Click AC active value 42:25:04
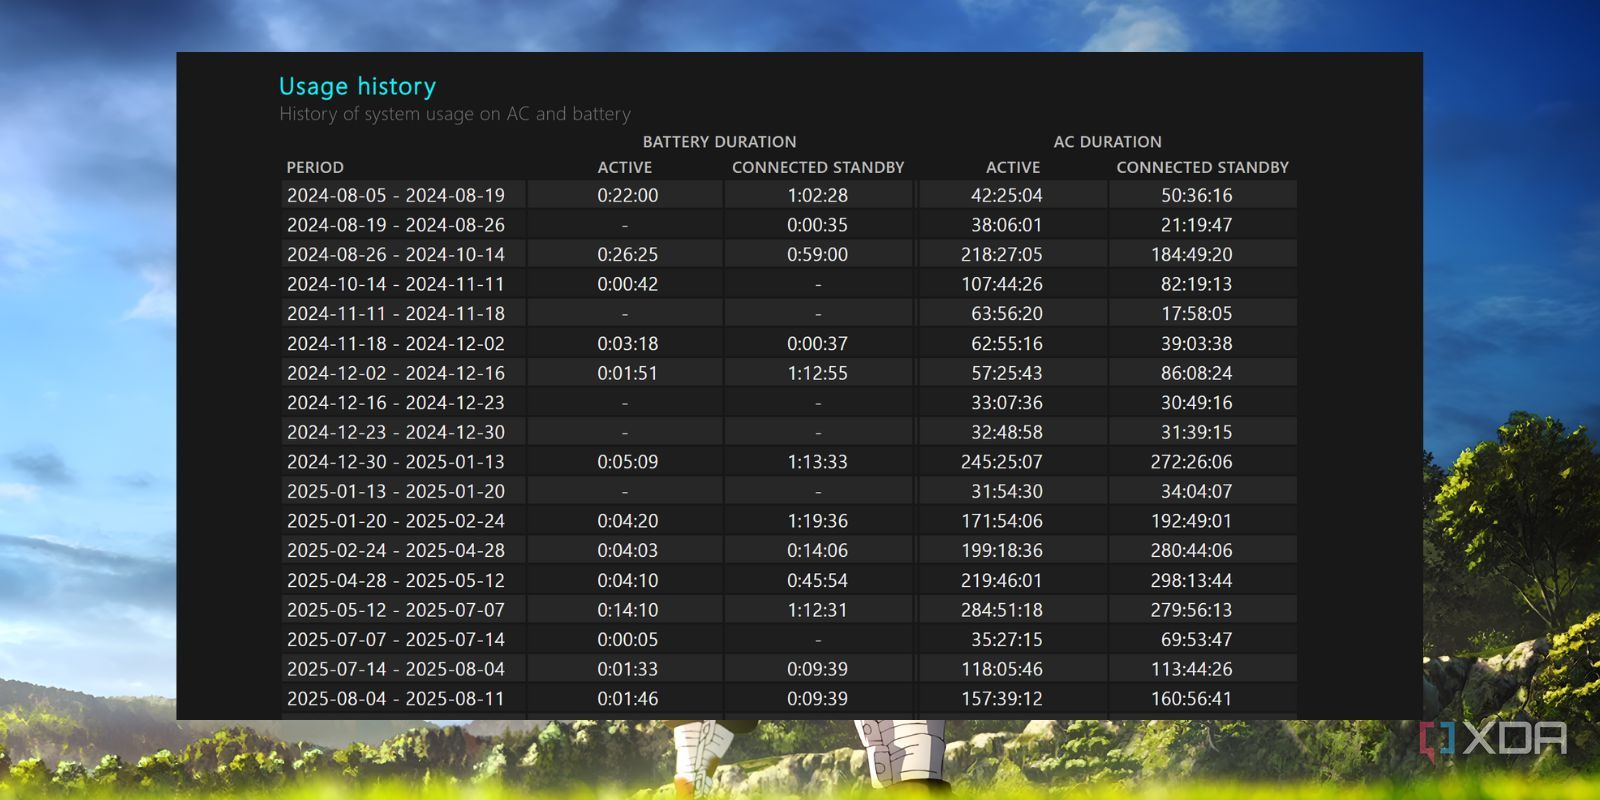The height and width of the screenshot is (800, 1600). click(x=1007, y=195)
